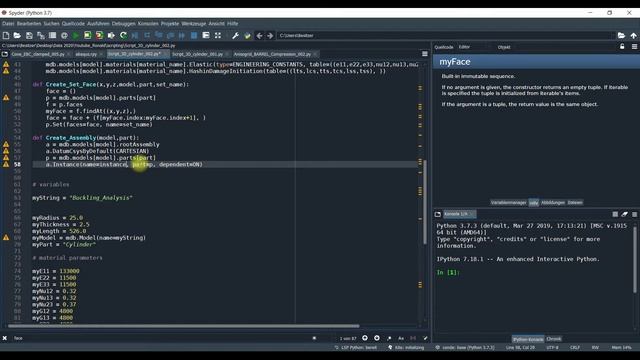
Task: Go forward to the next cursor position
Action: click(x=270, y=36)
